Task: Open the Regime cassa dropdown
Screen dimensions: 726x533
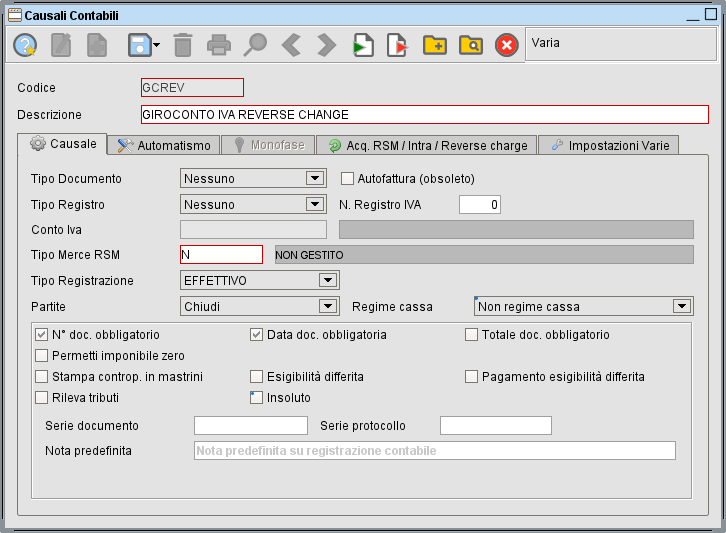Action: [x=682, y=306]
